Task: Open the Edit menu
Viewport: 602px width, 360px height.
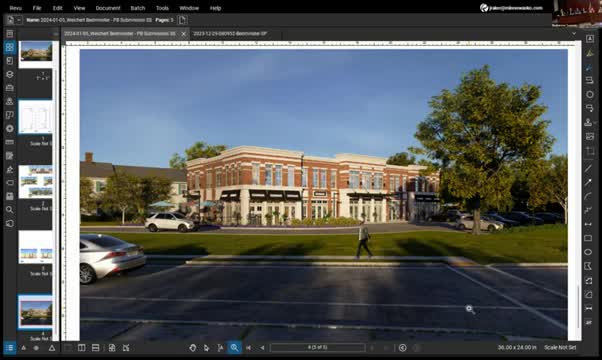Action: click(x=57, y=8)
